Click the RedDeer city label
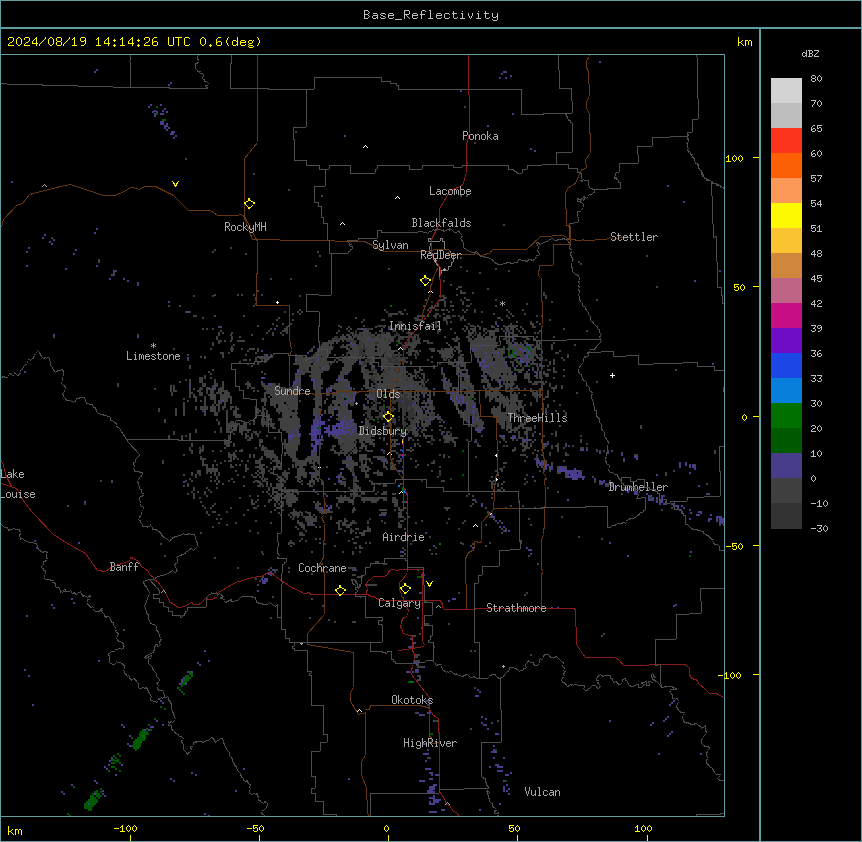This screenshot has height=842, width=862. 441,255
